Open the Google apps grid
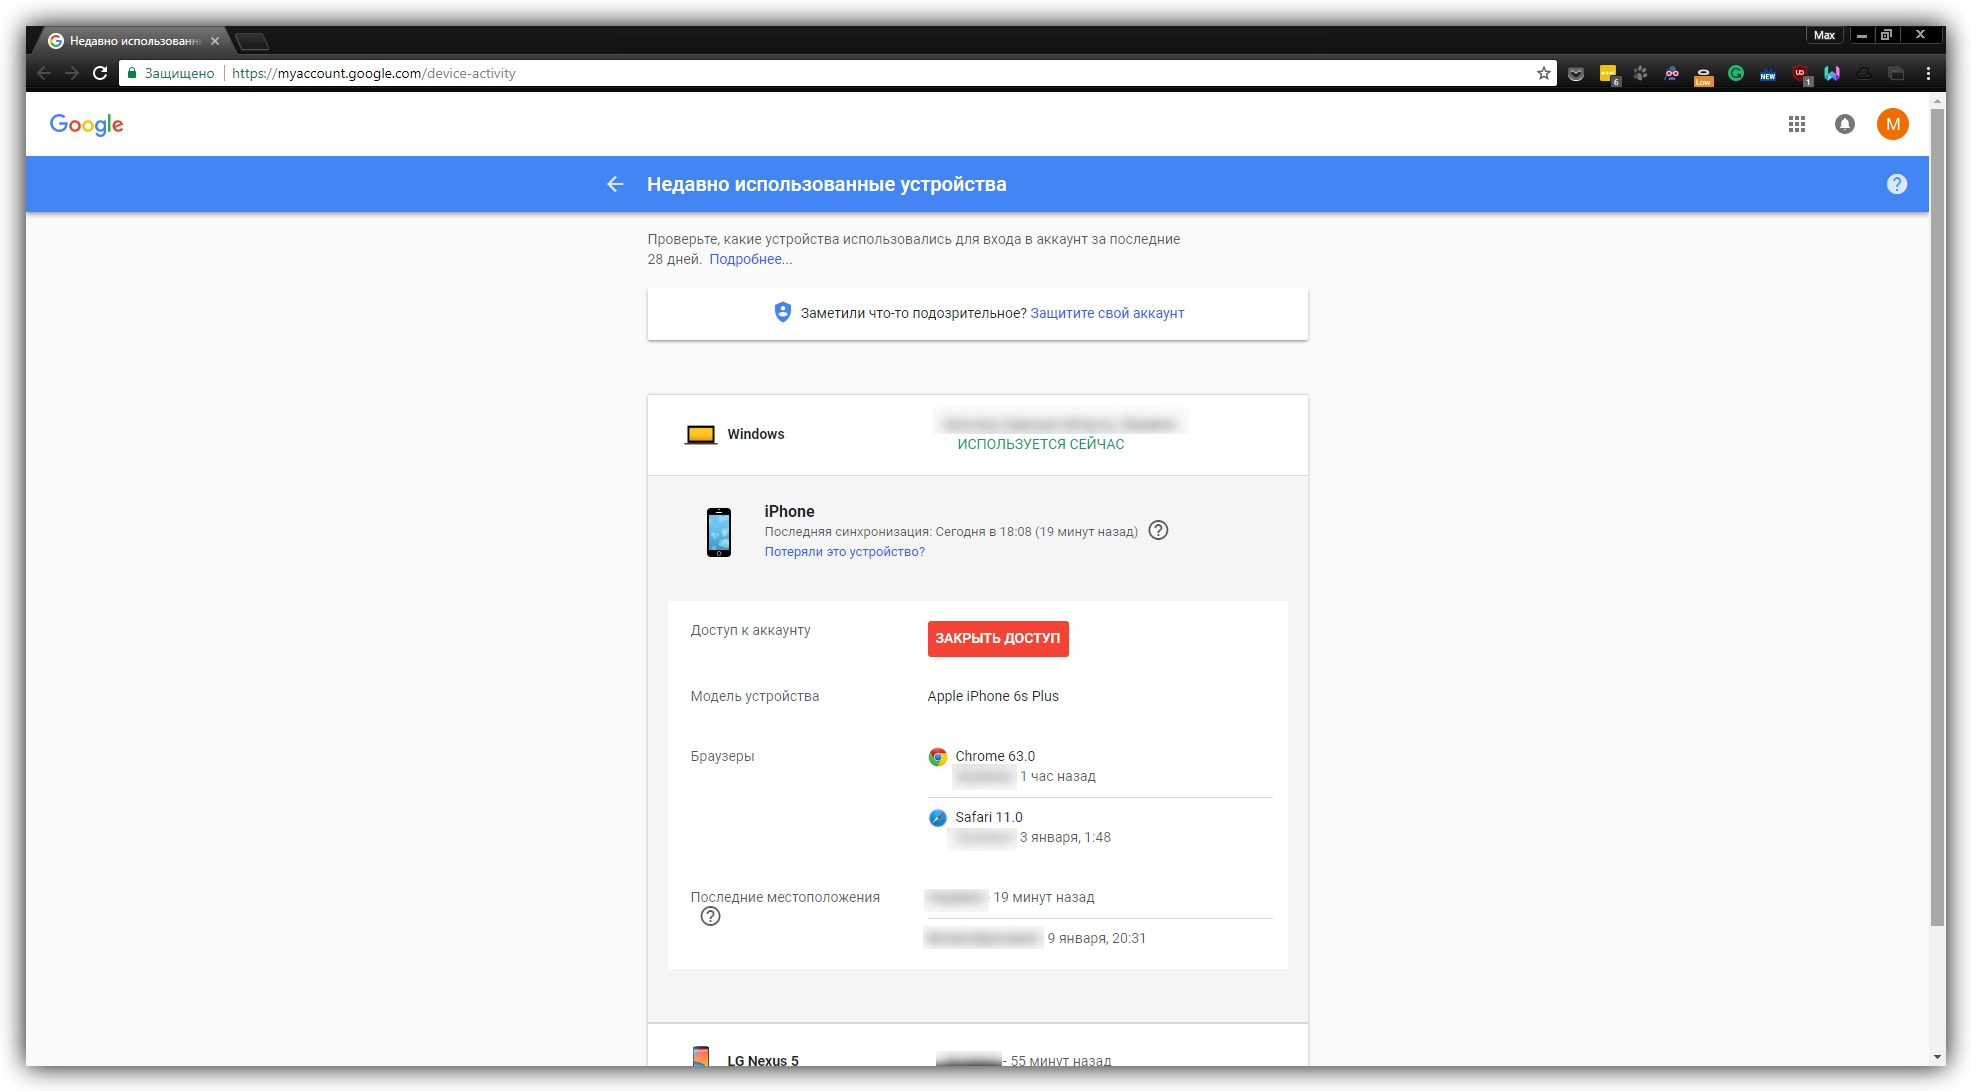Image resolution: width=1971 pixels, height=1091 pixels. click(1796, 124)
